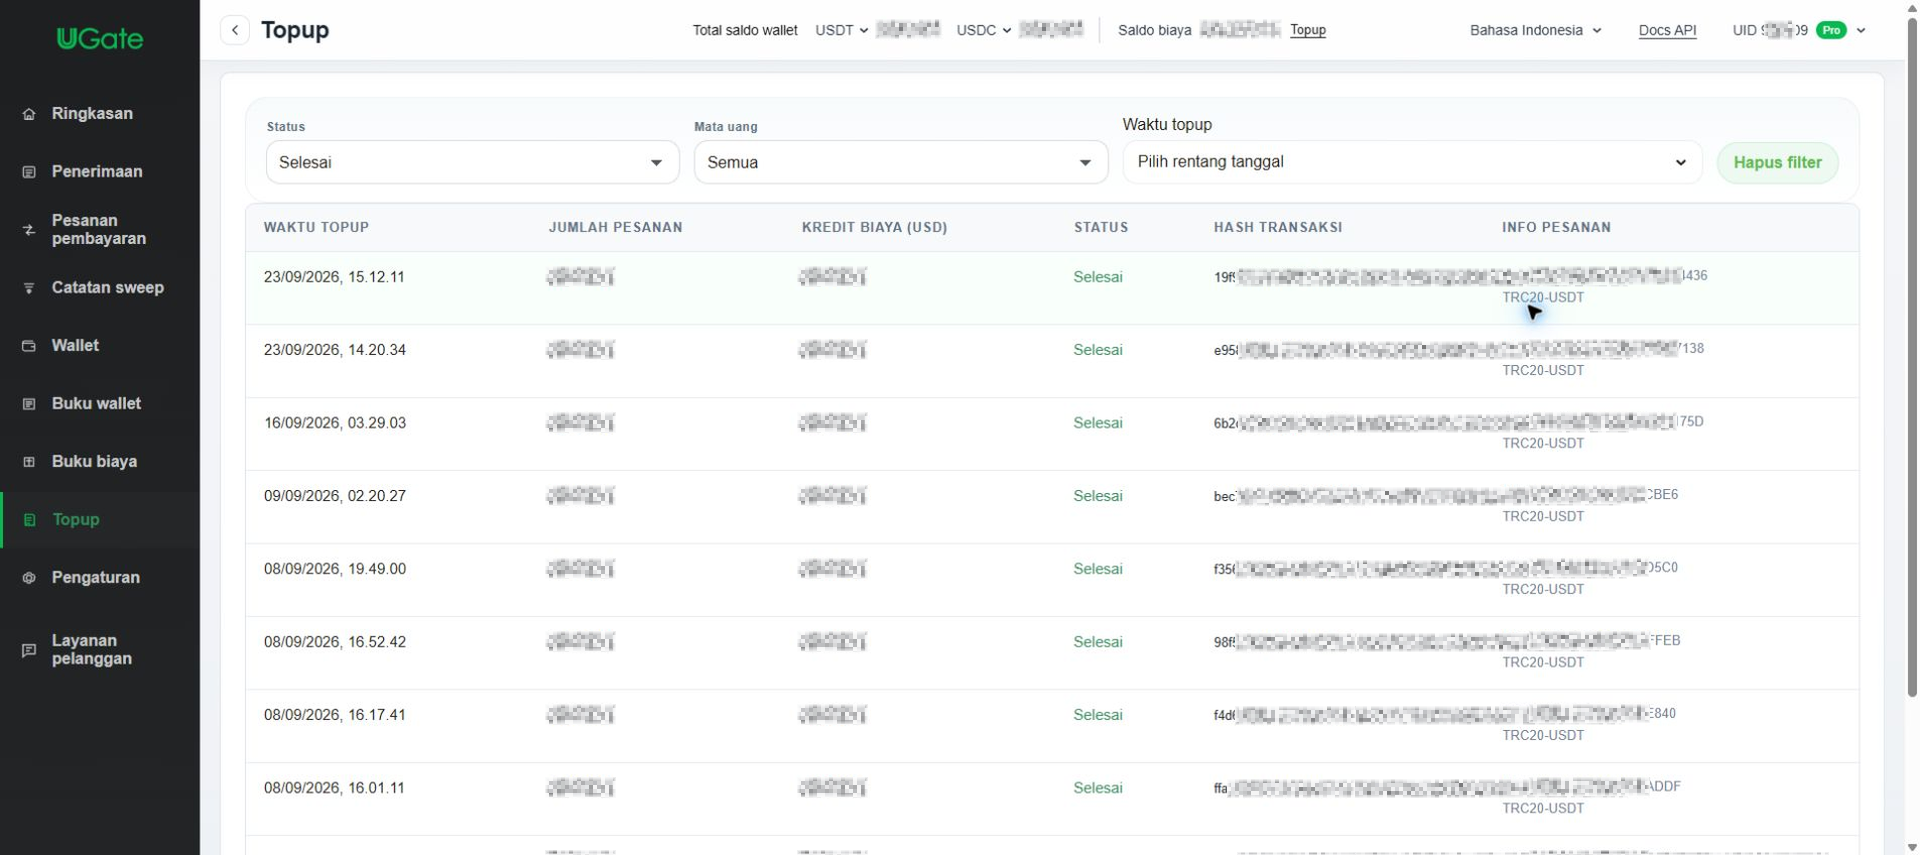Click the Buku biaya icon
Viewport: 1920px width, 855px height.
[29, 462]
